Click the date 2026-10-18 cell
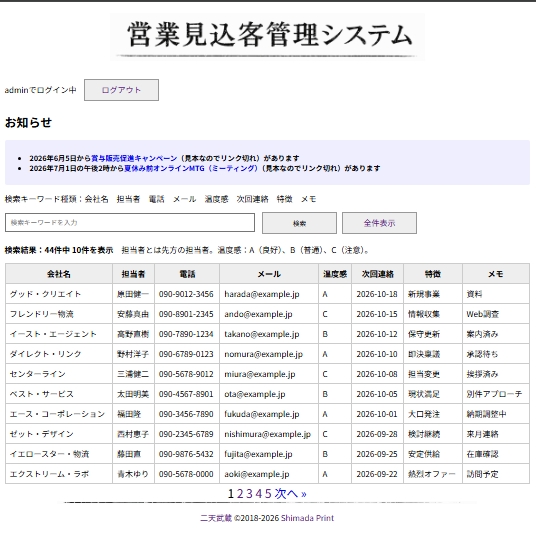The image size is (536, 541). coord(378,294)
